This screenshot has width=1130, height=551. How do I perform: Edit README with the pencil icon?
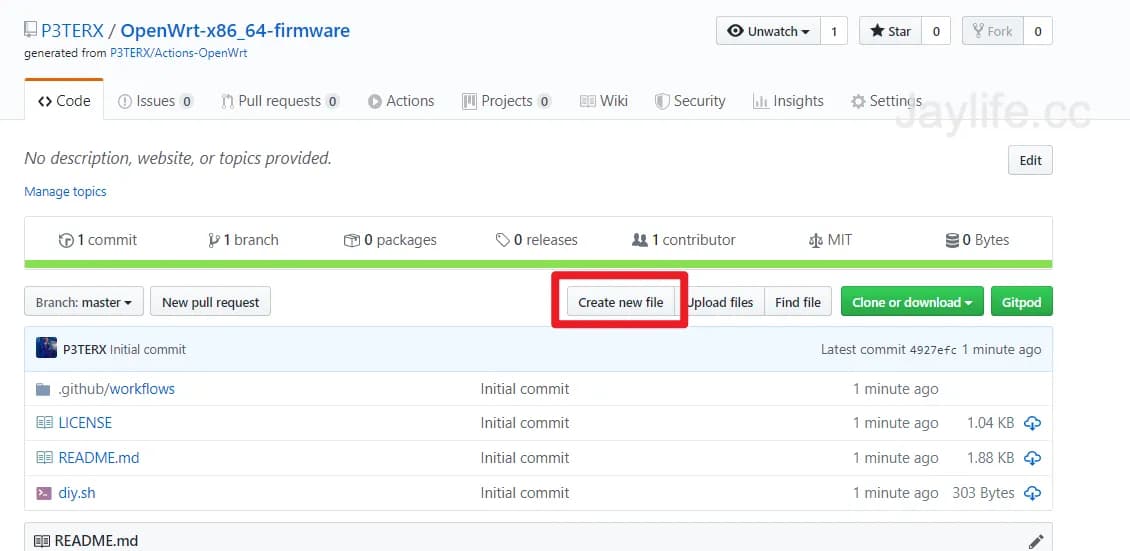(x=1036, y=541)
